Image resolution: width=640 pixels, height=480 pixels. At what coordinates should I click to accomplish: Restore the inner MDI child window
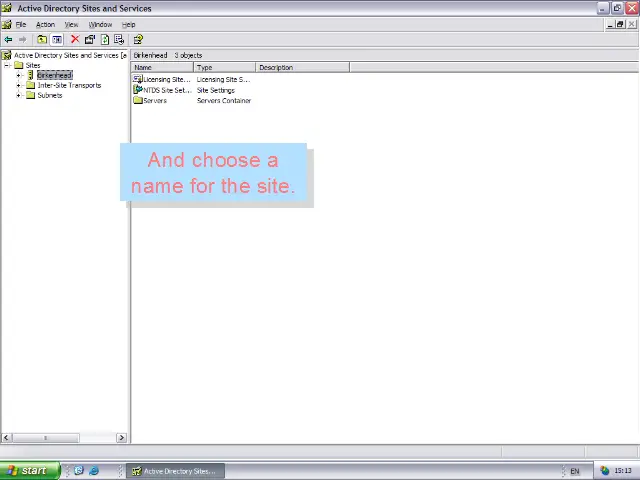click(620, 24)
